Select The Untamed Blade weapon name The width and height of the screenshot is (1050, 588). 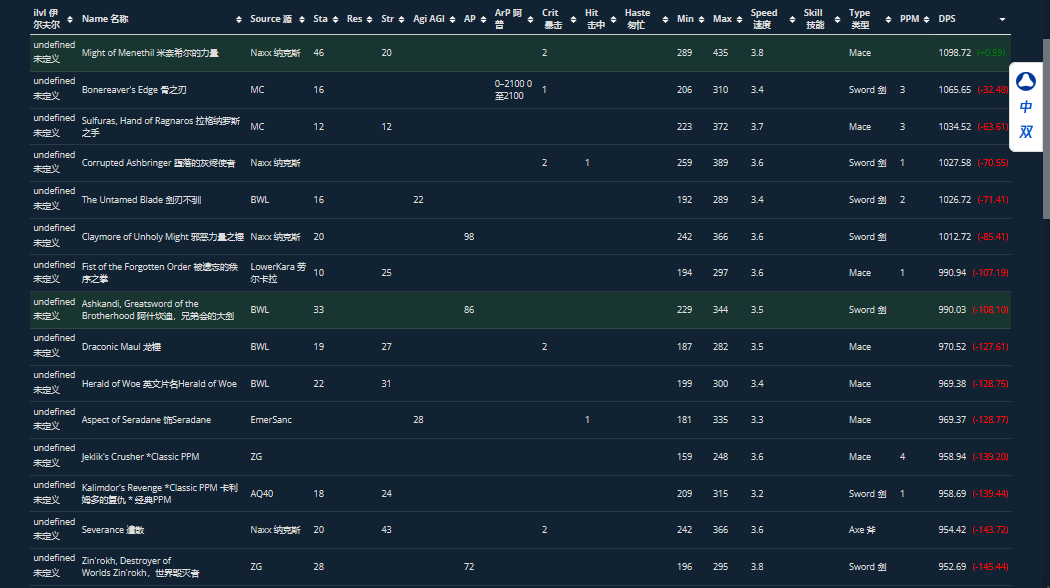click(141, 200)
